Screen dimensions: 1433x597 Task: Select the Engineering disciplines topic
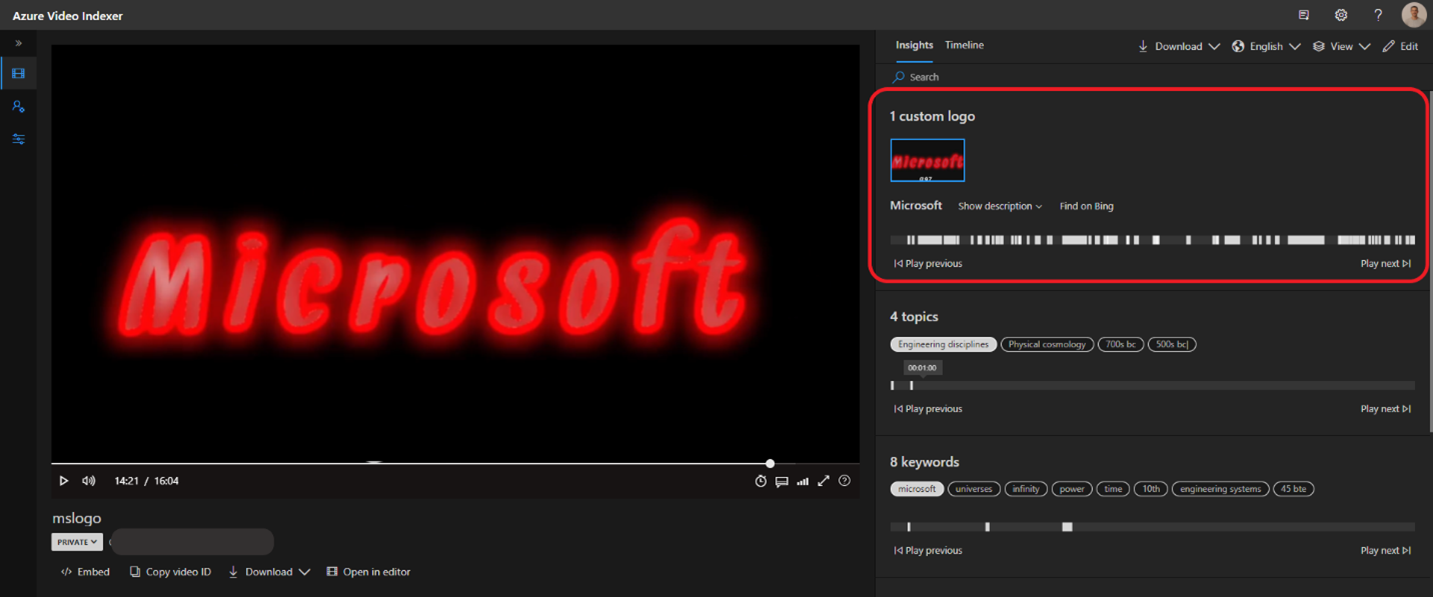[943, 344]
